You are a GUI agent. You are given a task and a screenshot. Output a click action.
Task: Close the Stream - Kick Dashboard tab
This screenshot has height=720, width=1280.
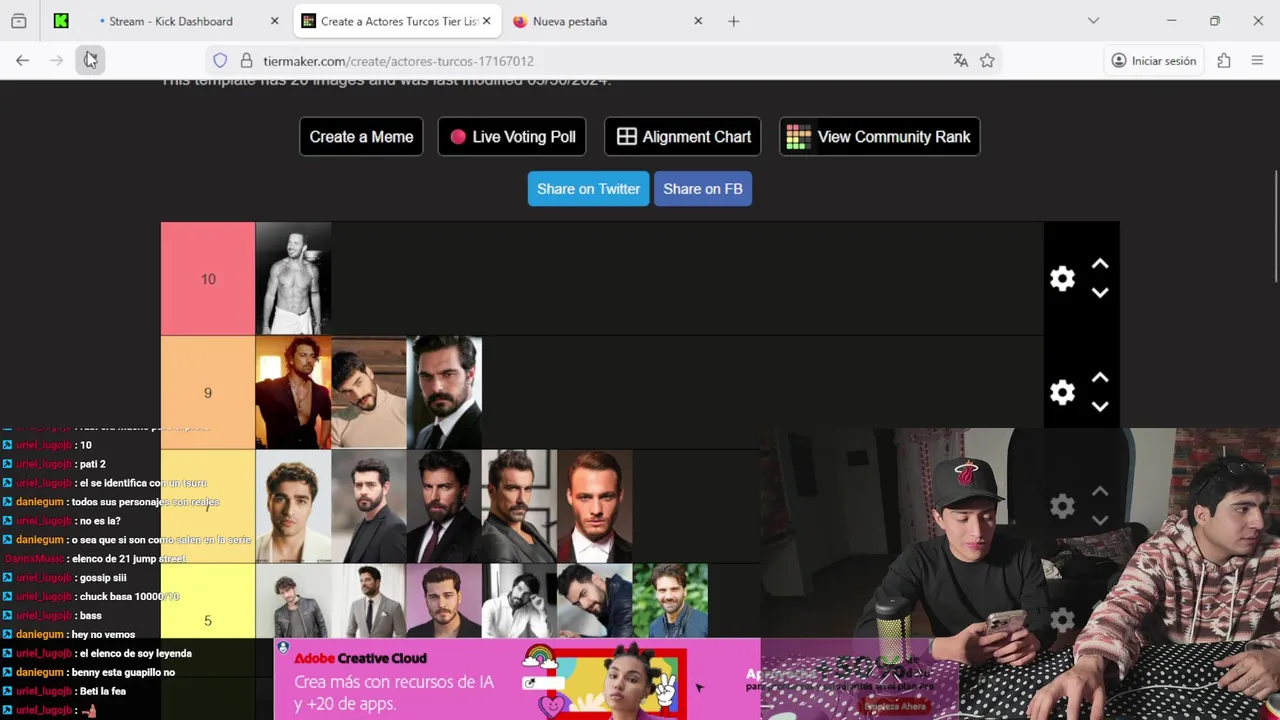coord(275,21)
